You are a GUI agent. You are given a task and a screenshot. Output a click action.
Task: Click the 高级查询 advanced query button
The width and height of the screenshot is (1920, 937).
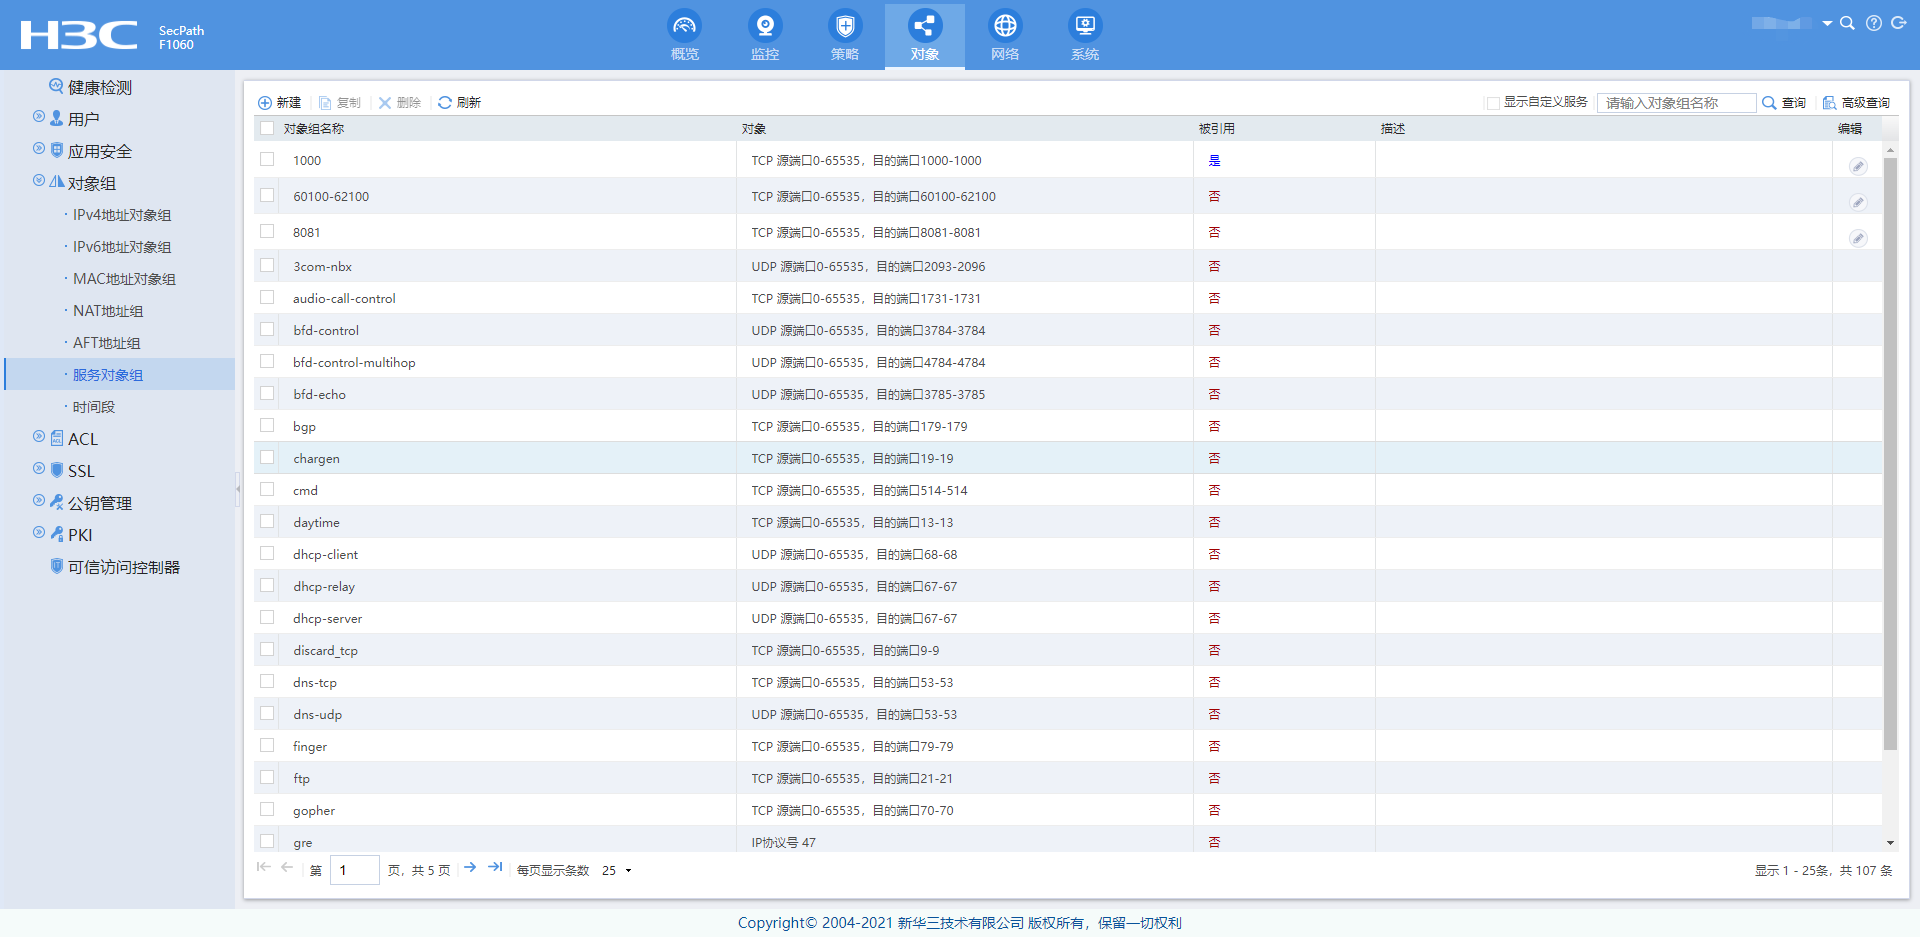tap(1856, 103)
